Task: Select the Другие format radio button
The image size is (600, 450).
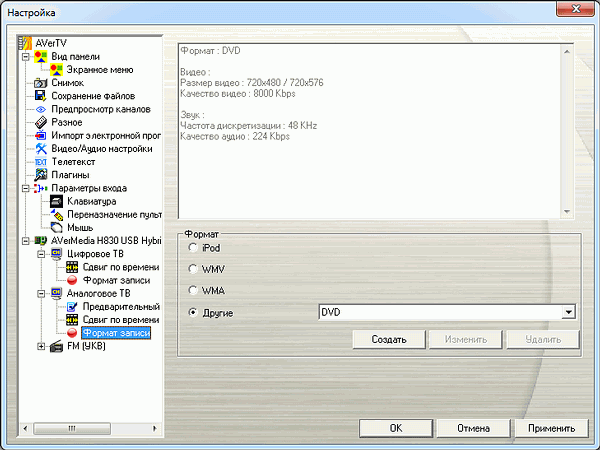Action: click(193, 312)
